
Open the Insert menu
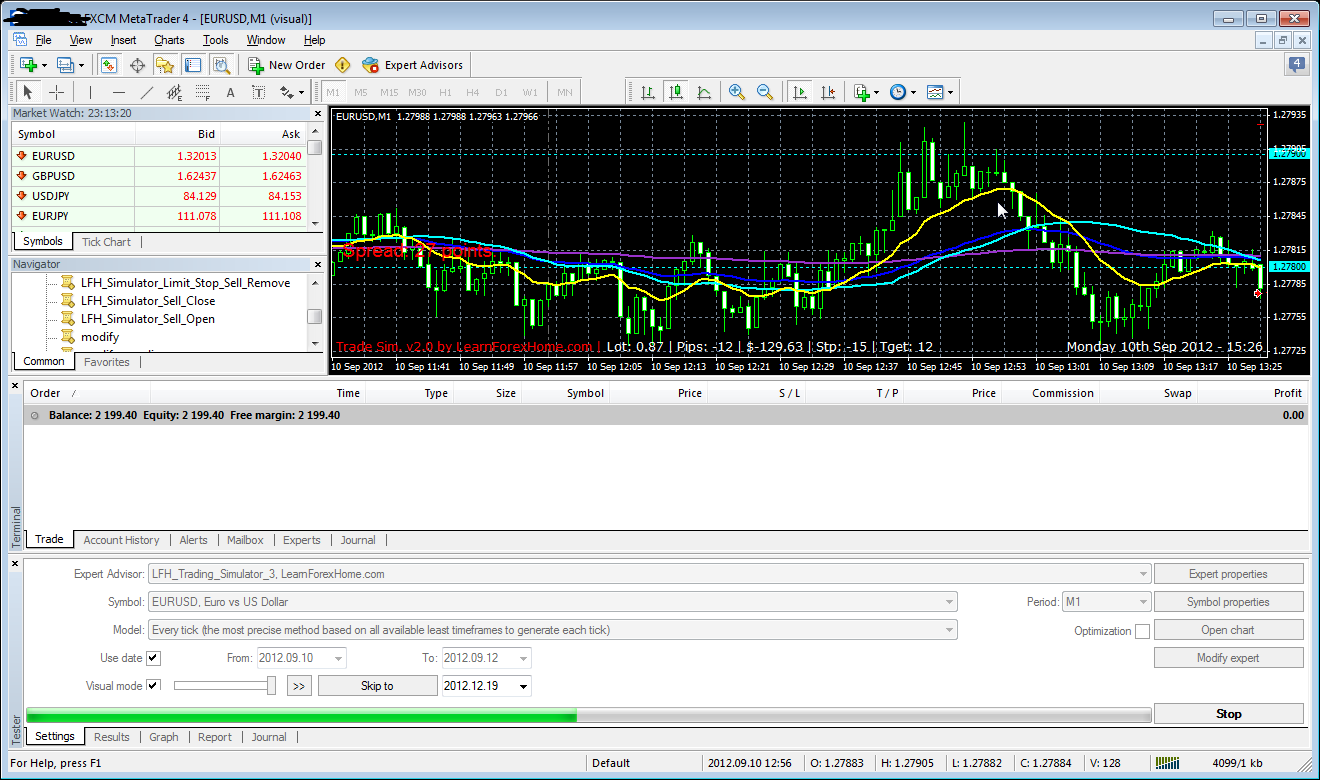(123, 40)
